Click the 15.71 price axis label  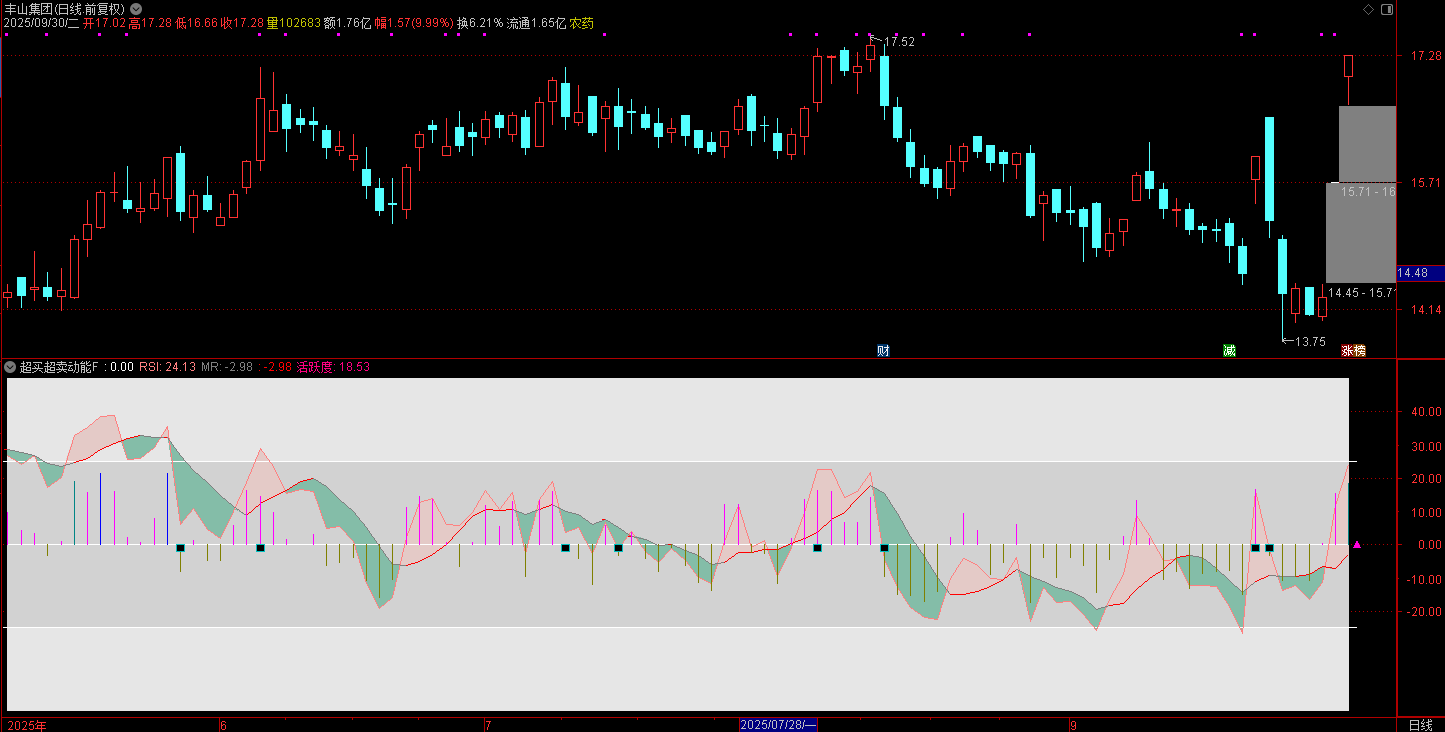(x=1426, y=183)
